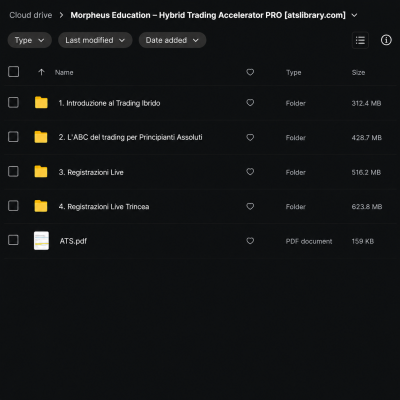This screenshot has width=400, height=400.
Task: Click the '623.8 MB' size value
Action: click(367, 207)
